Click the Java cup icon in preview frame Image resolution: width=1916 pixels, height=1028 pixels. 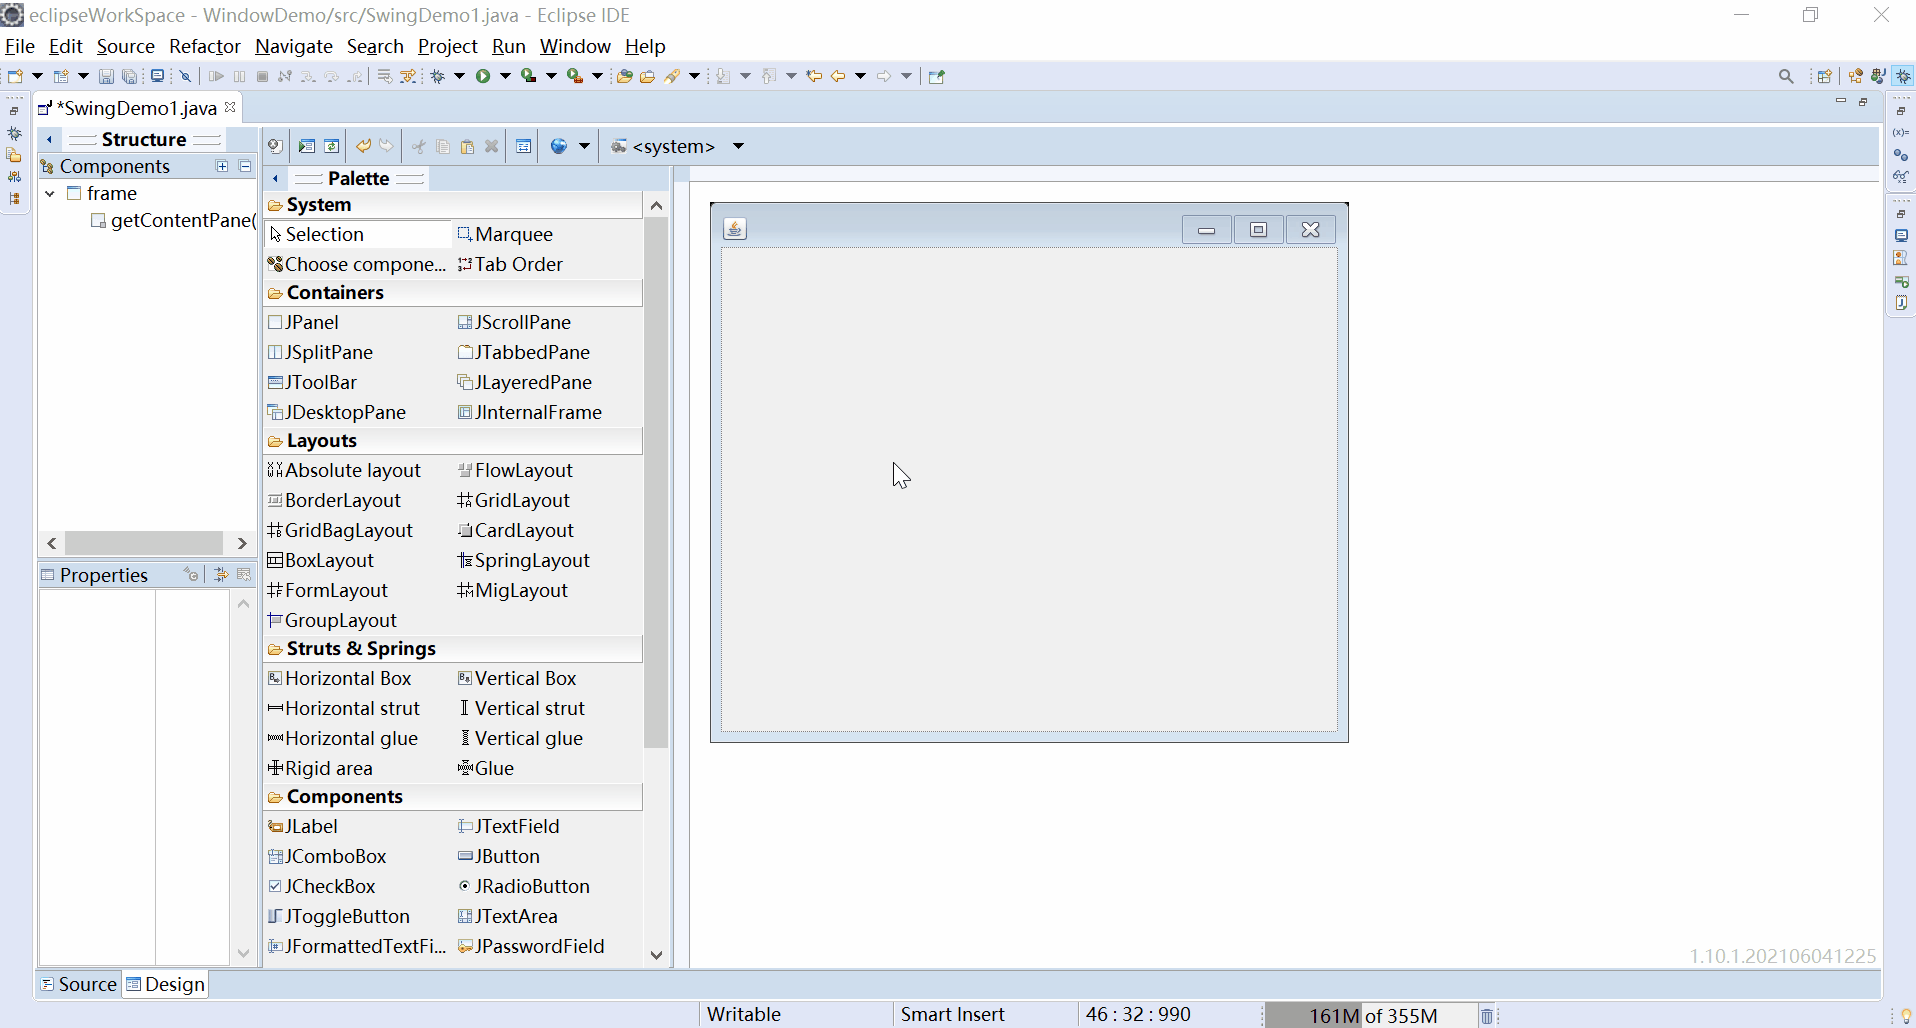(x=735, y=229)
